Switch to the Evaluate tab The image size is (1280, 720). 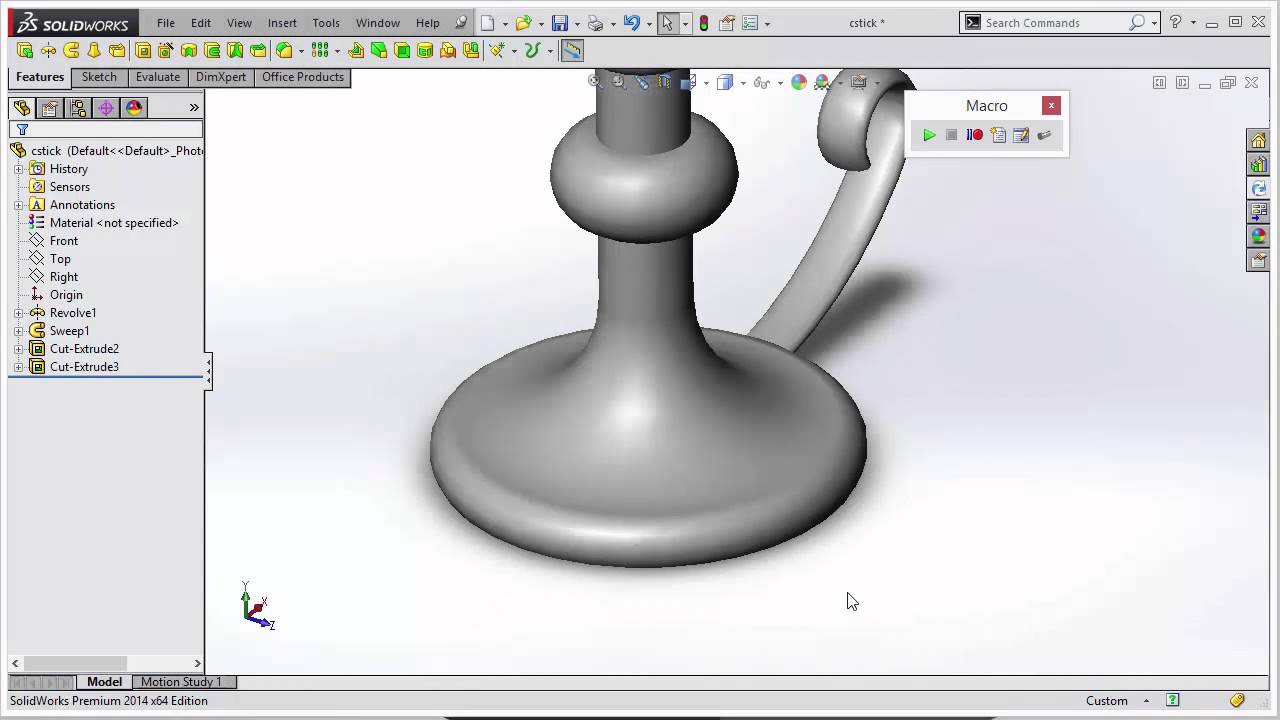click(158, 77)
